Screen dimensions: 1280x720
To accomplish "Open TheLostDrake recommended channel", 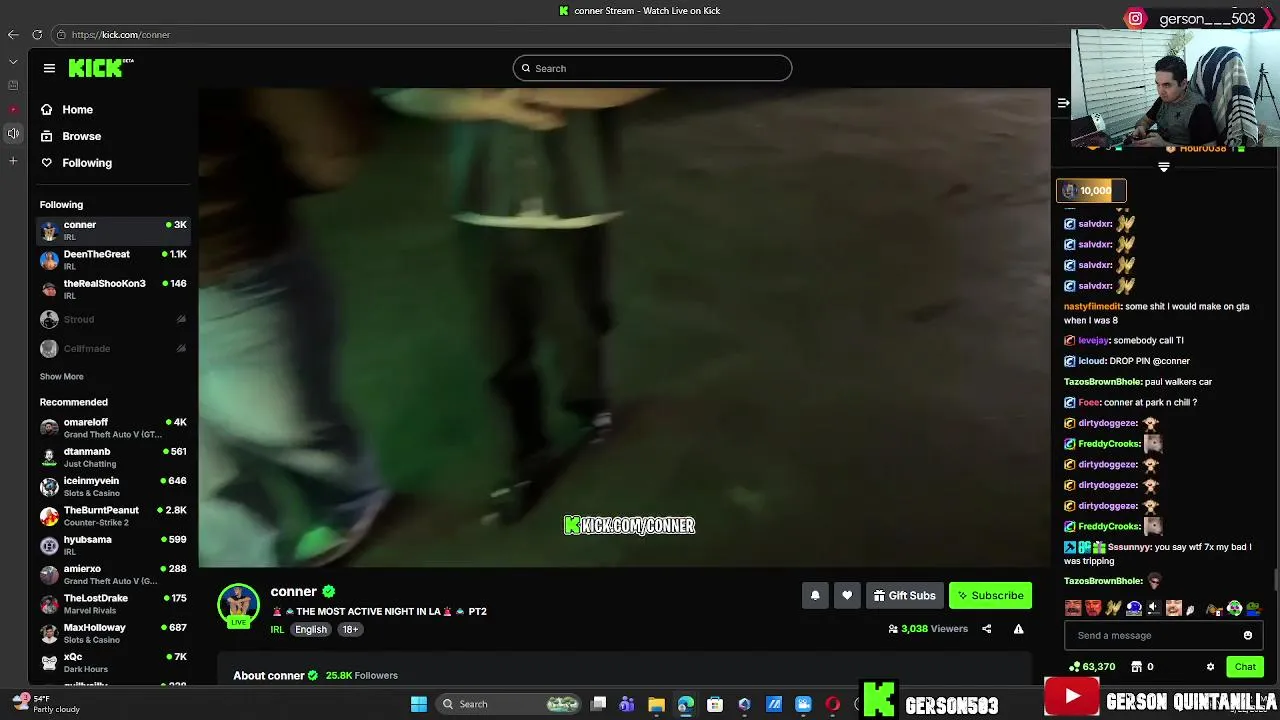I will tap(113, 604).
